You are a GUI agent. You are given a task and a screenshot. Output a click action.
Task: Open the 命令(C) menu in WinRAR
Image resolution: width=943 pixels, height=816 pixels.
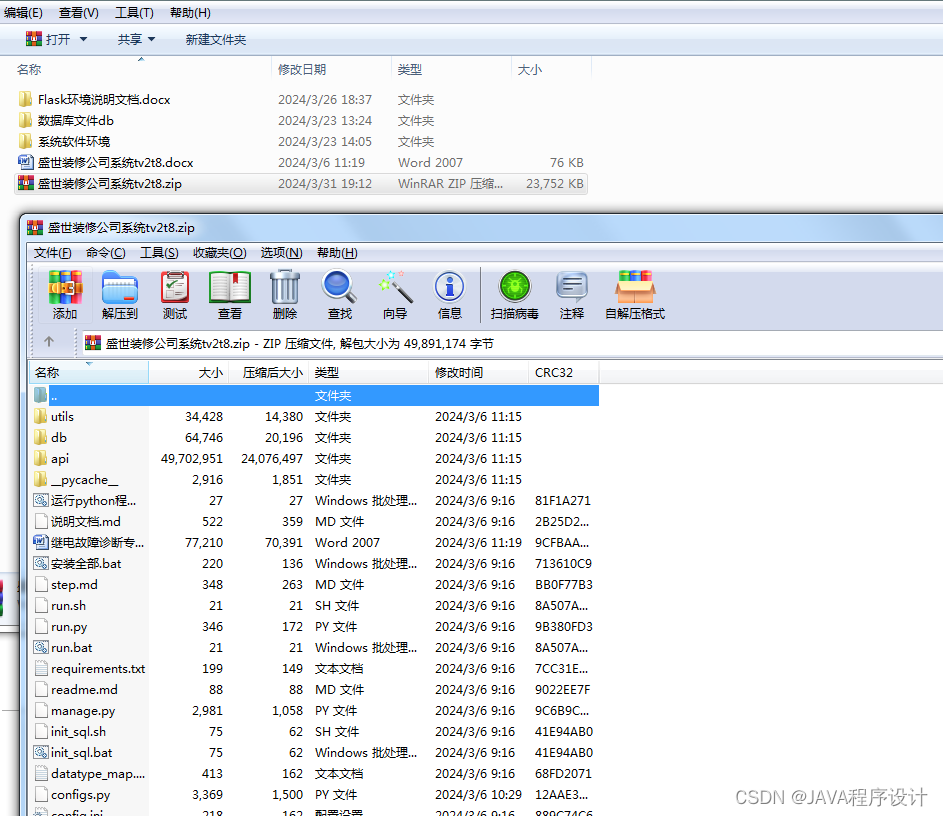pyautogui.click(x=106, y=253)
